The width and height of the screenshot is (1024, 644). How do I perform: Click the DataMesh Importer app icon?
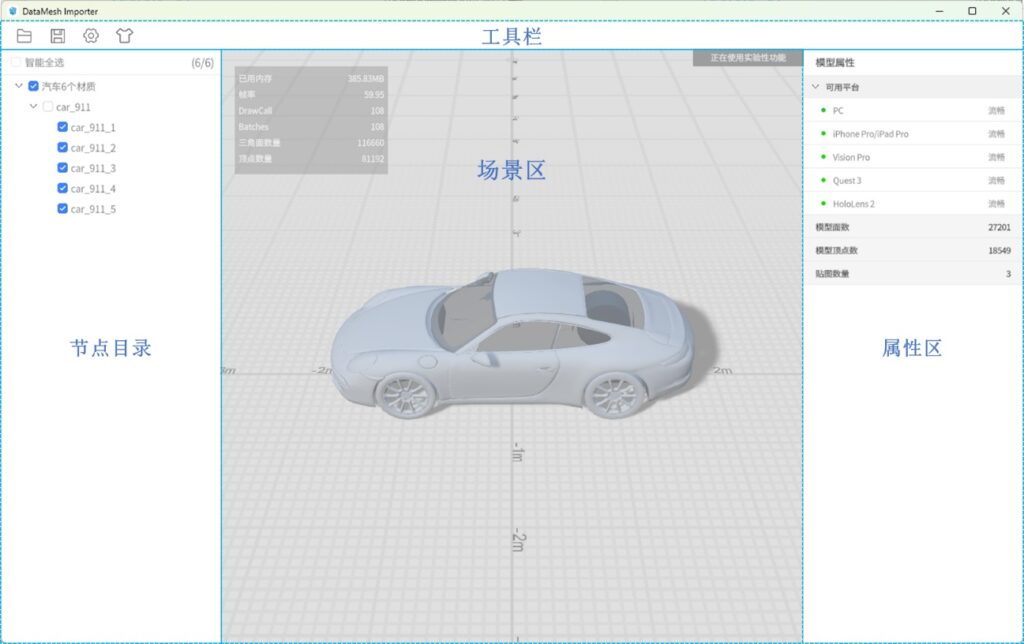click(x=13, y=10)
